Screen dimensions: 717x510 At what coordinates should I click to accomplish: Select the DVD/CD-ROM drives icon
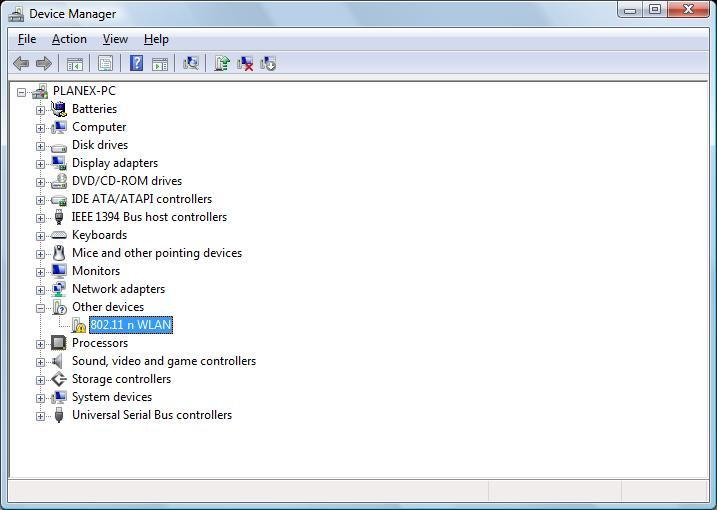[59, 181]
